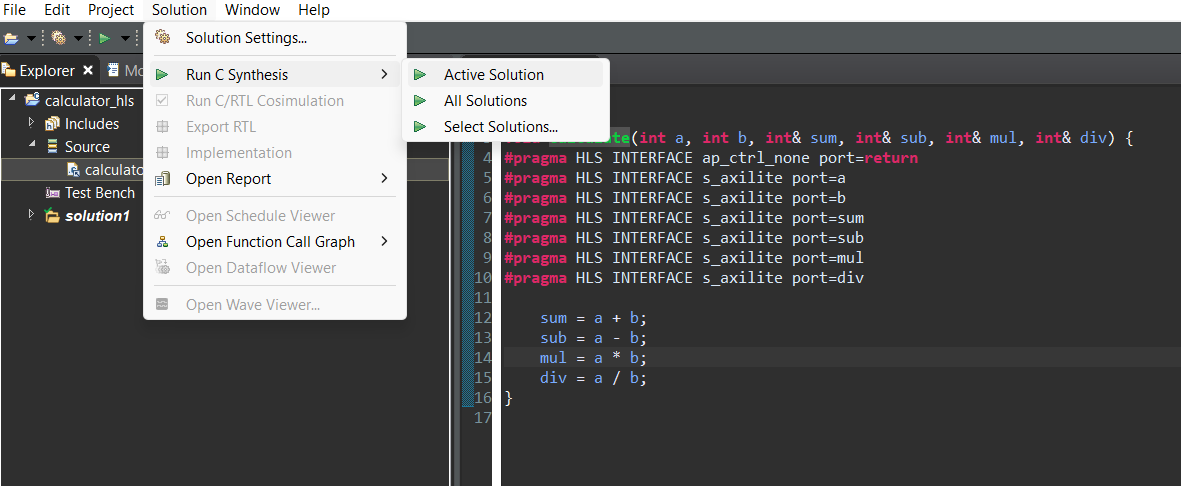Viewport: 1181px width, 486px height.
Task: Click the waveform icon beside Open Wave Viewer
Action: tap(162, 304)
